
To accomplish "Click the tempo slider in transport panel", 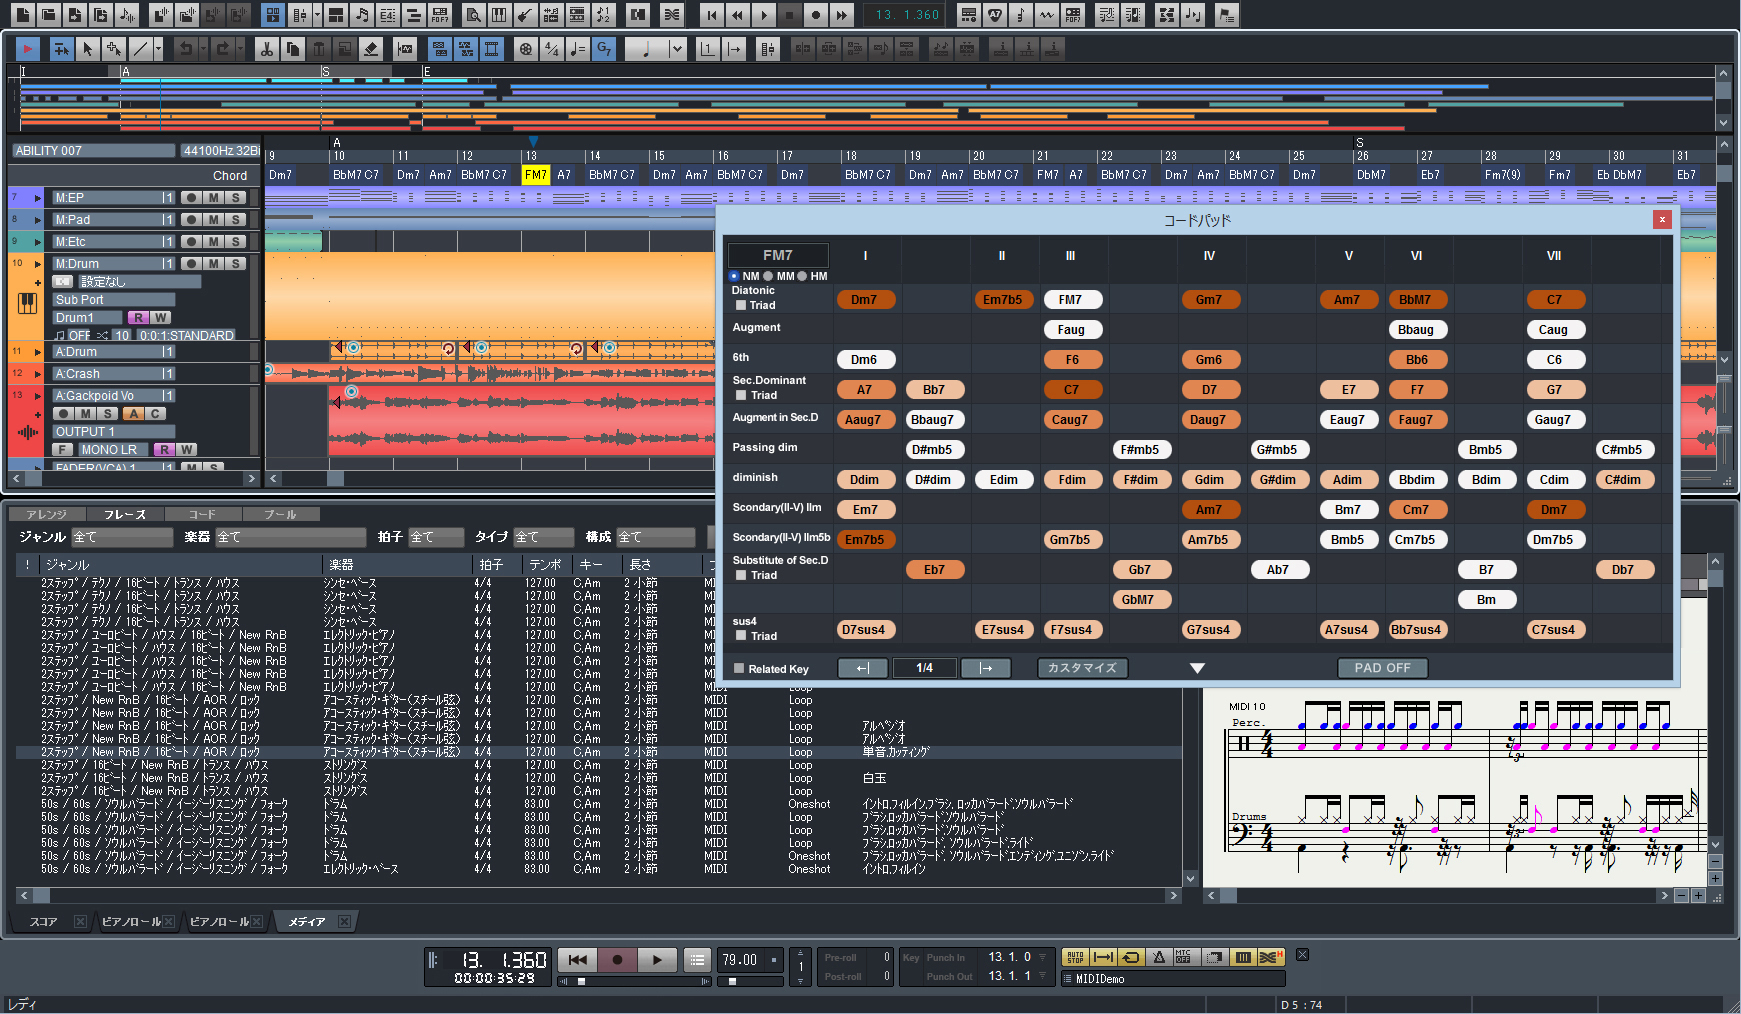I will [x=733, y=981].
